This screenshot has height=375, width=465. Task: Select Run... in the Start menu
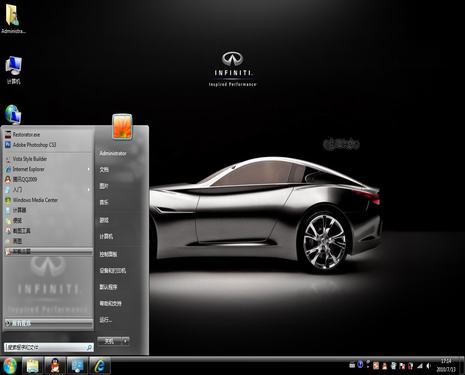(x=106, y=320)
